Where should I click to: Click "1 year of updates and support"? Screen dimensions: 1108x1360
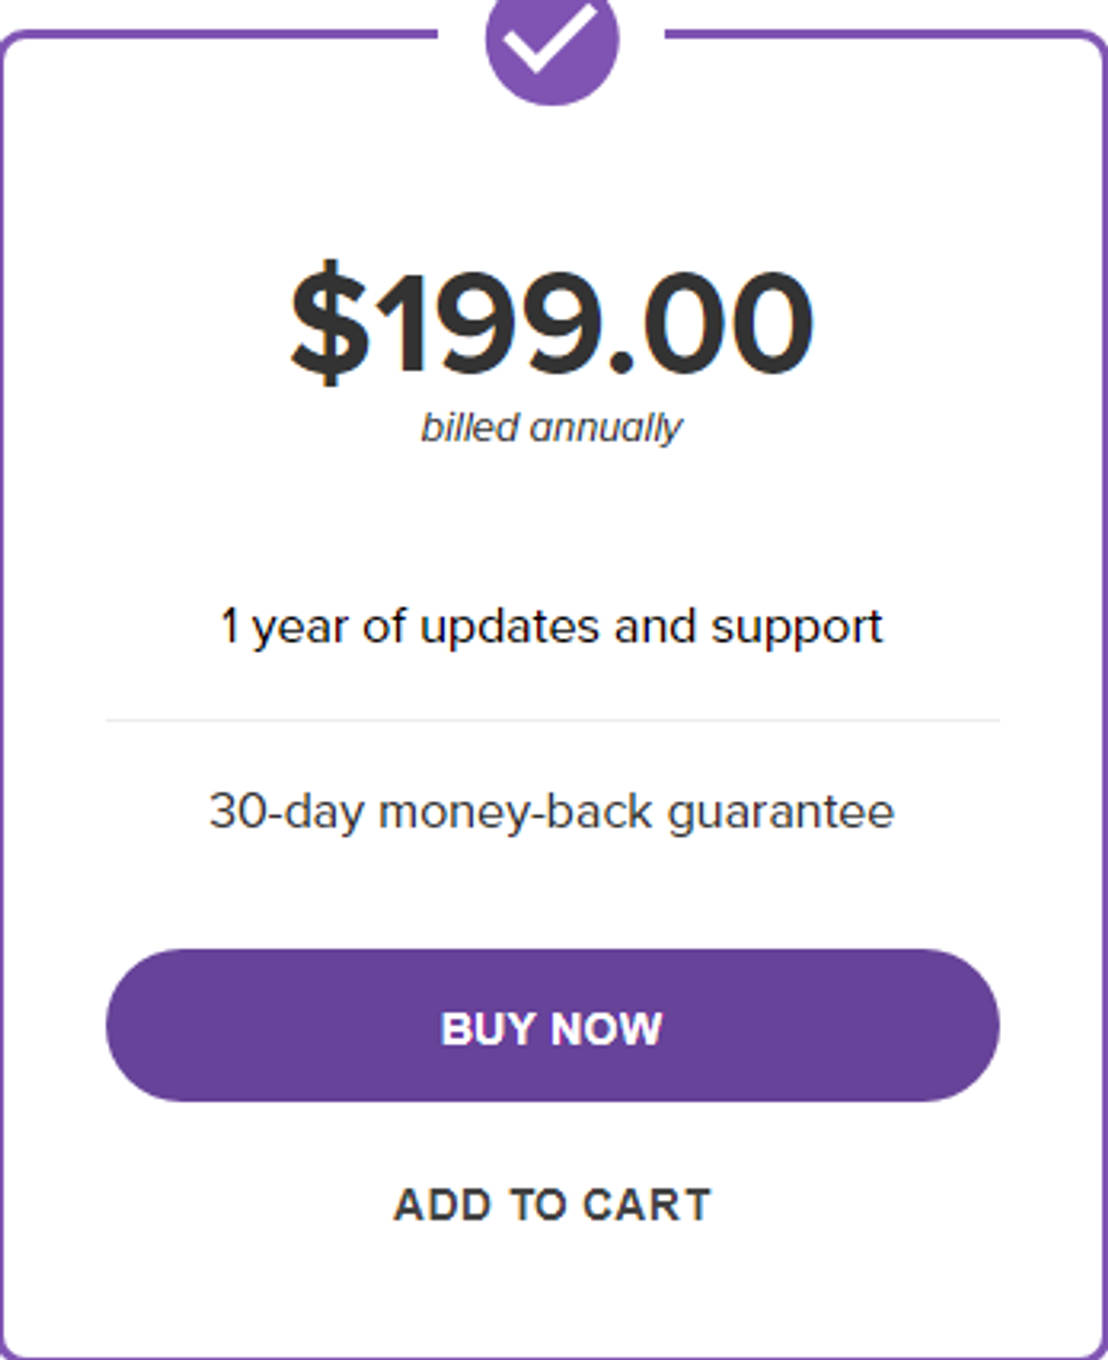[552, 628]
